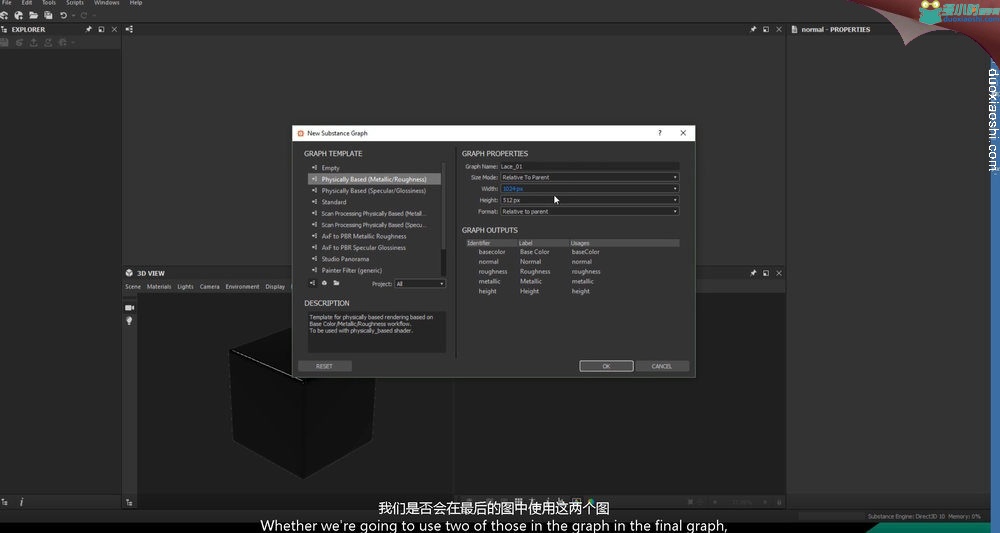Screen dimensions: 1000x533
Task: Open the Edit menu
Action: click(x=27, y=3)
